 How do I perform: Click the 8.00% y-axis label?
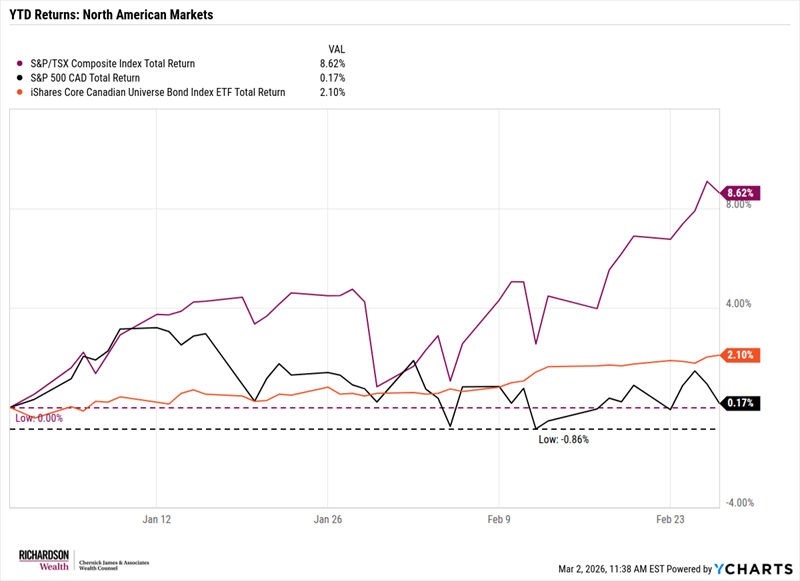point(736,205)
